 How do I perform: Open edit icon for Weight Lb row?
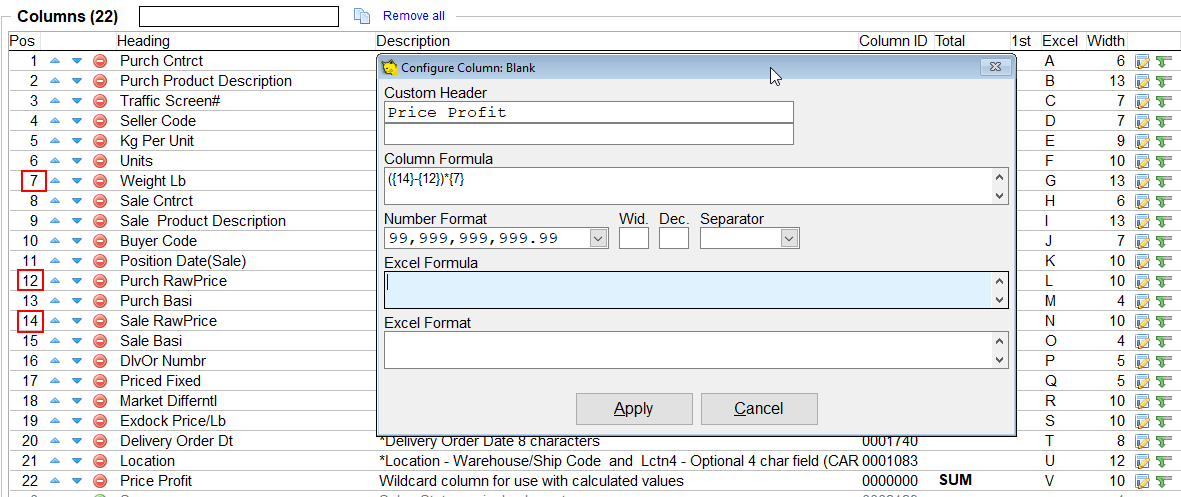tap(1142, 181)
